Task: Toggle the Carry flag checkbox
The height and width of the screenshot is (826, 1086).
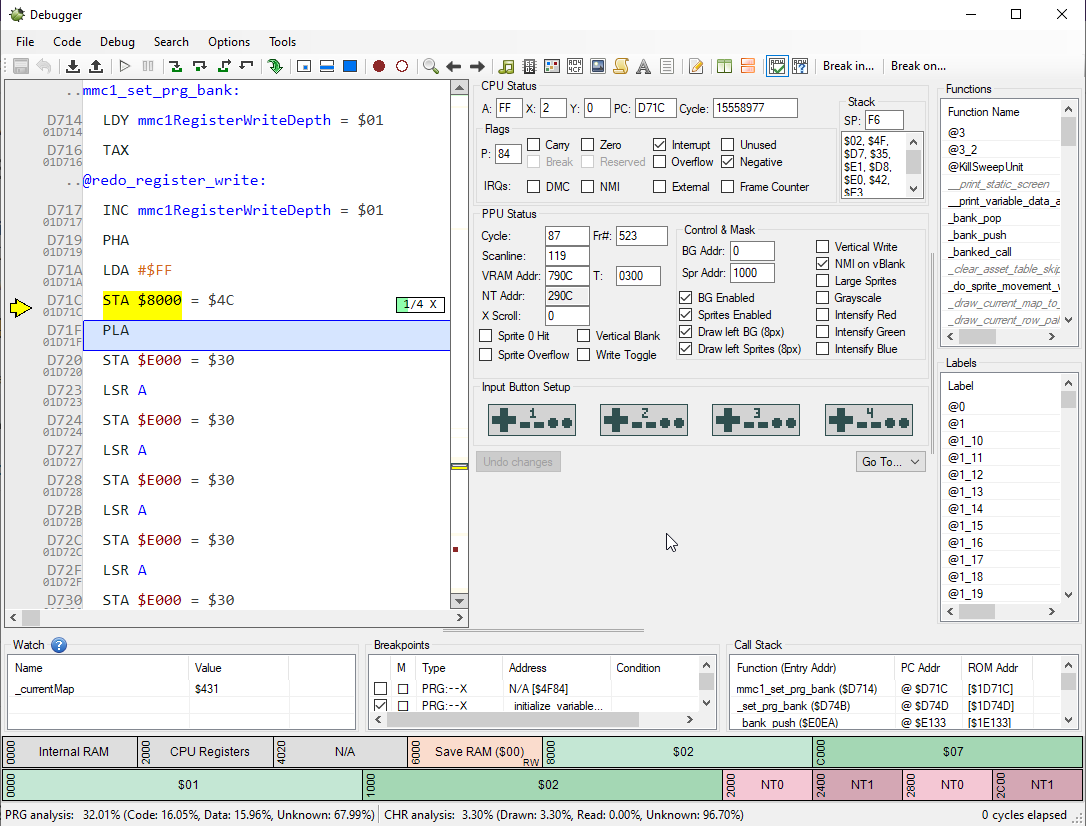Action: pos(533,145)
